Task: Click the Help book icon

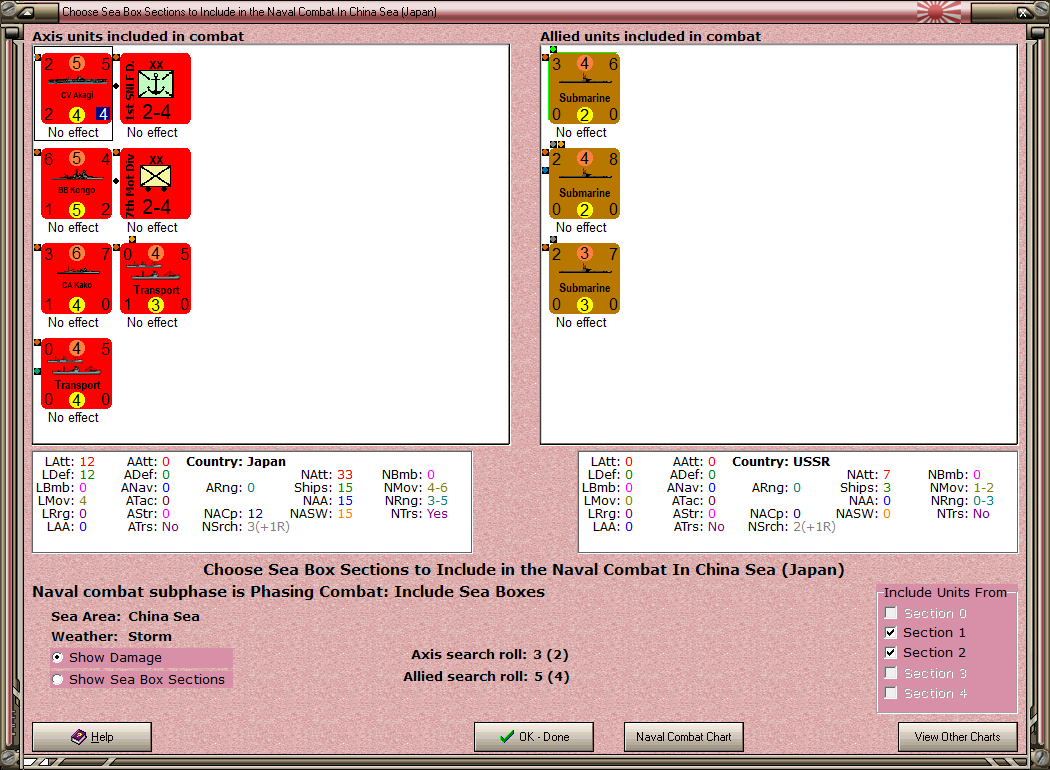Action: click(x=79, y=737)
